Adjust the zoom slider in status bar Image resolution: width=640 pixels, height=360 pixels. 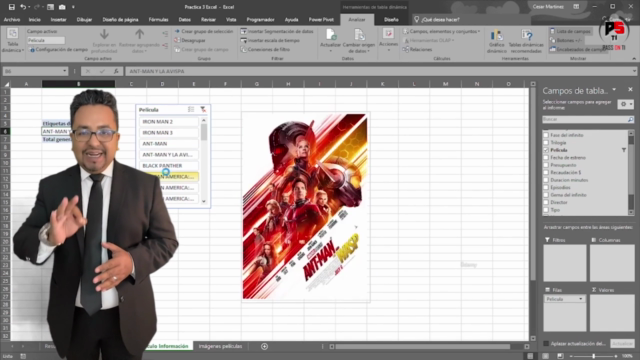[593, 356]
